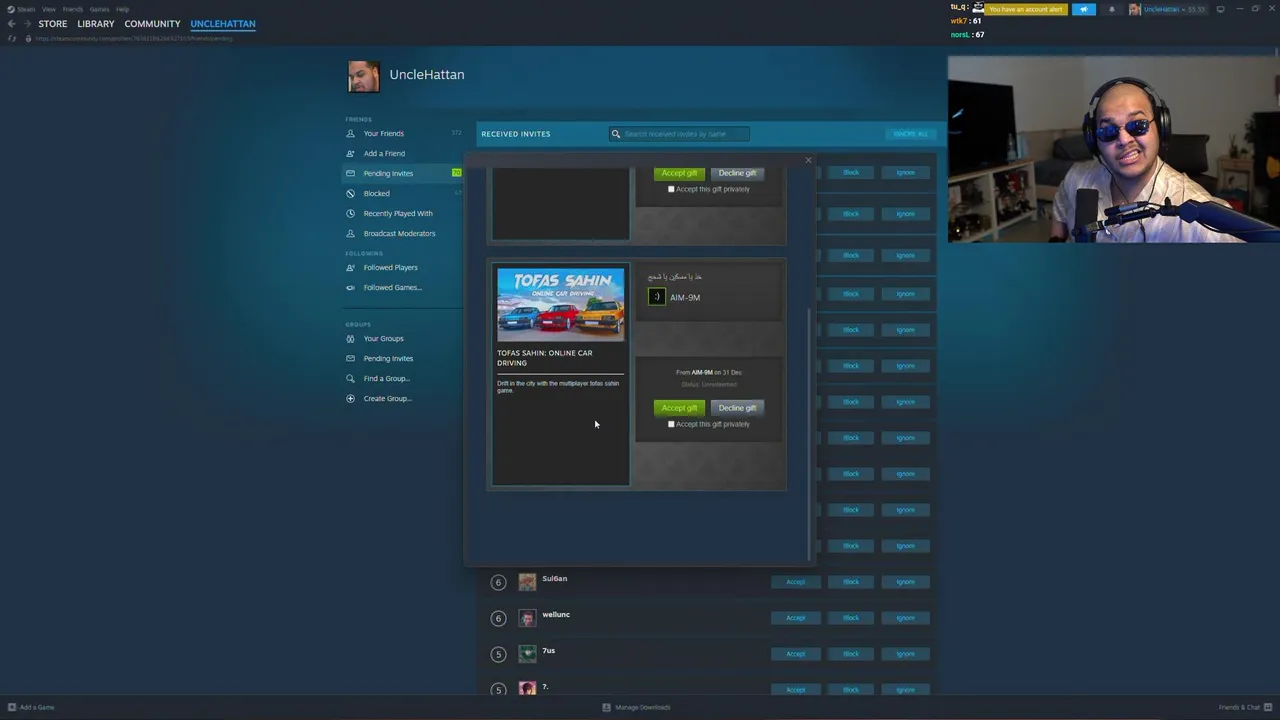Screen dimensions: 1280x720
Task: Ignore Sul6an's invite
Action: coord(905,582)
